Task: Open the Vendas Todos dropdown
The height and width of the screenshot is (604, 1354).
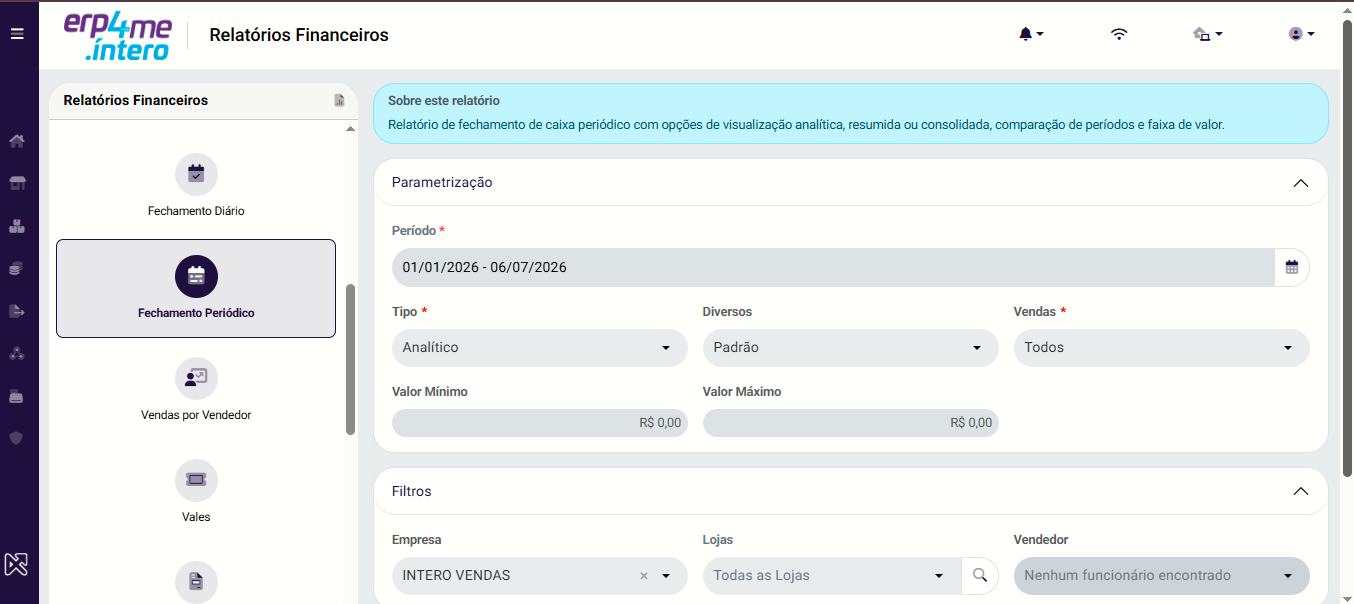Action: pos(1161,348)
